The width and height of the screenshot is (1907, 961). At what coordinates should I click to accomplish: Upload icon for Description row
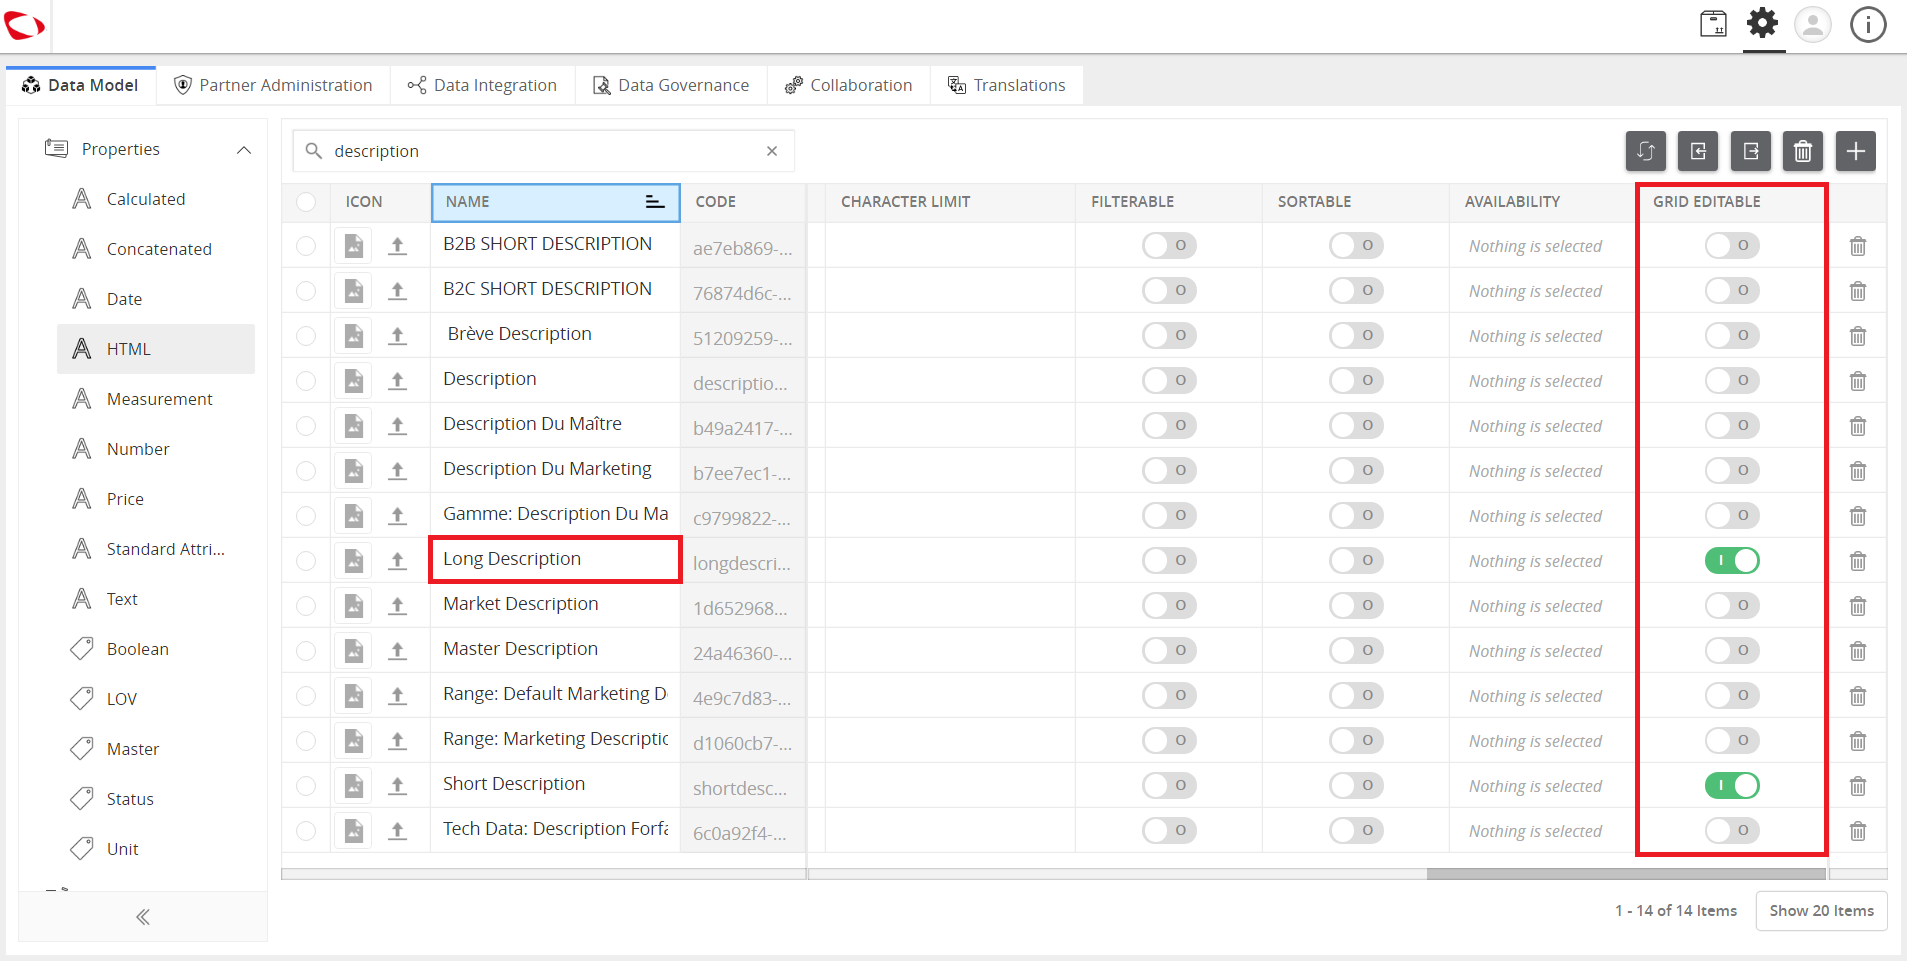coord(398,381)
